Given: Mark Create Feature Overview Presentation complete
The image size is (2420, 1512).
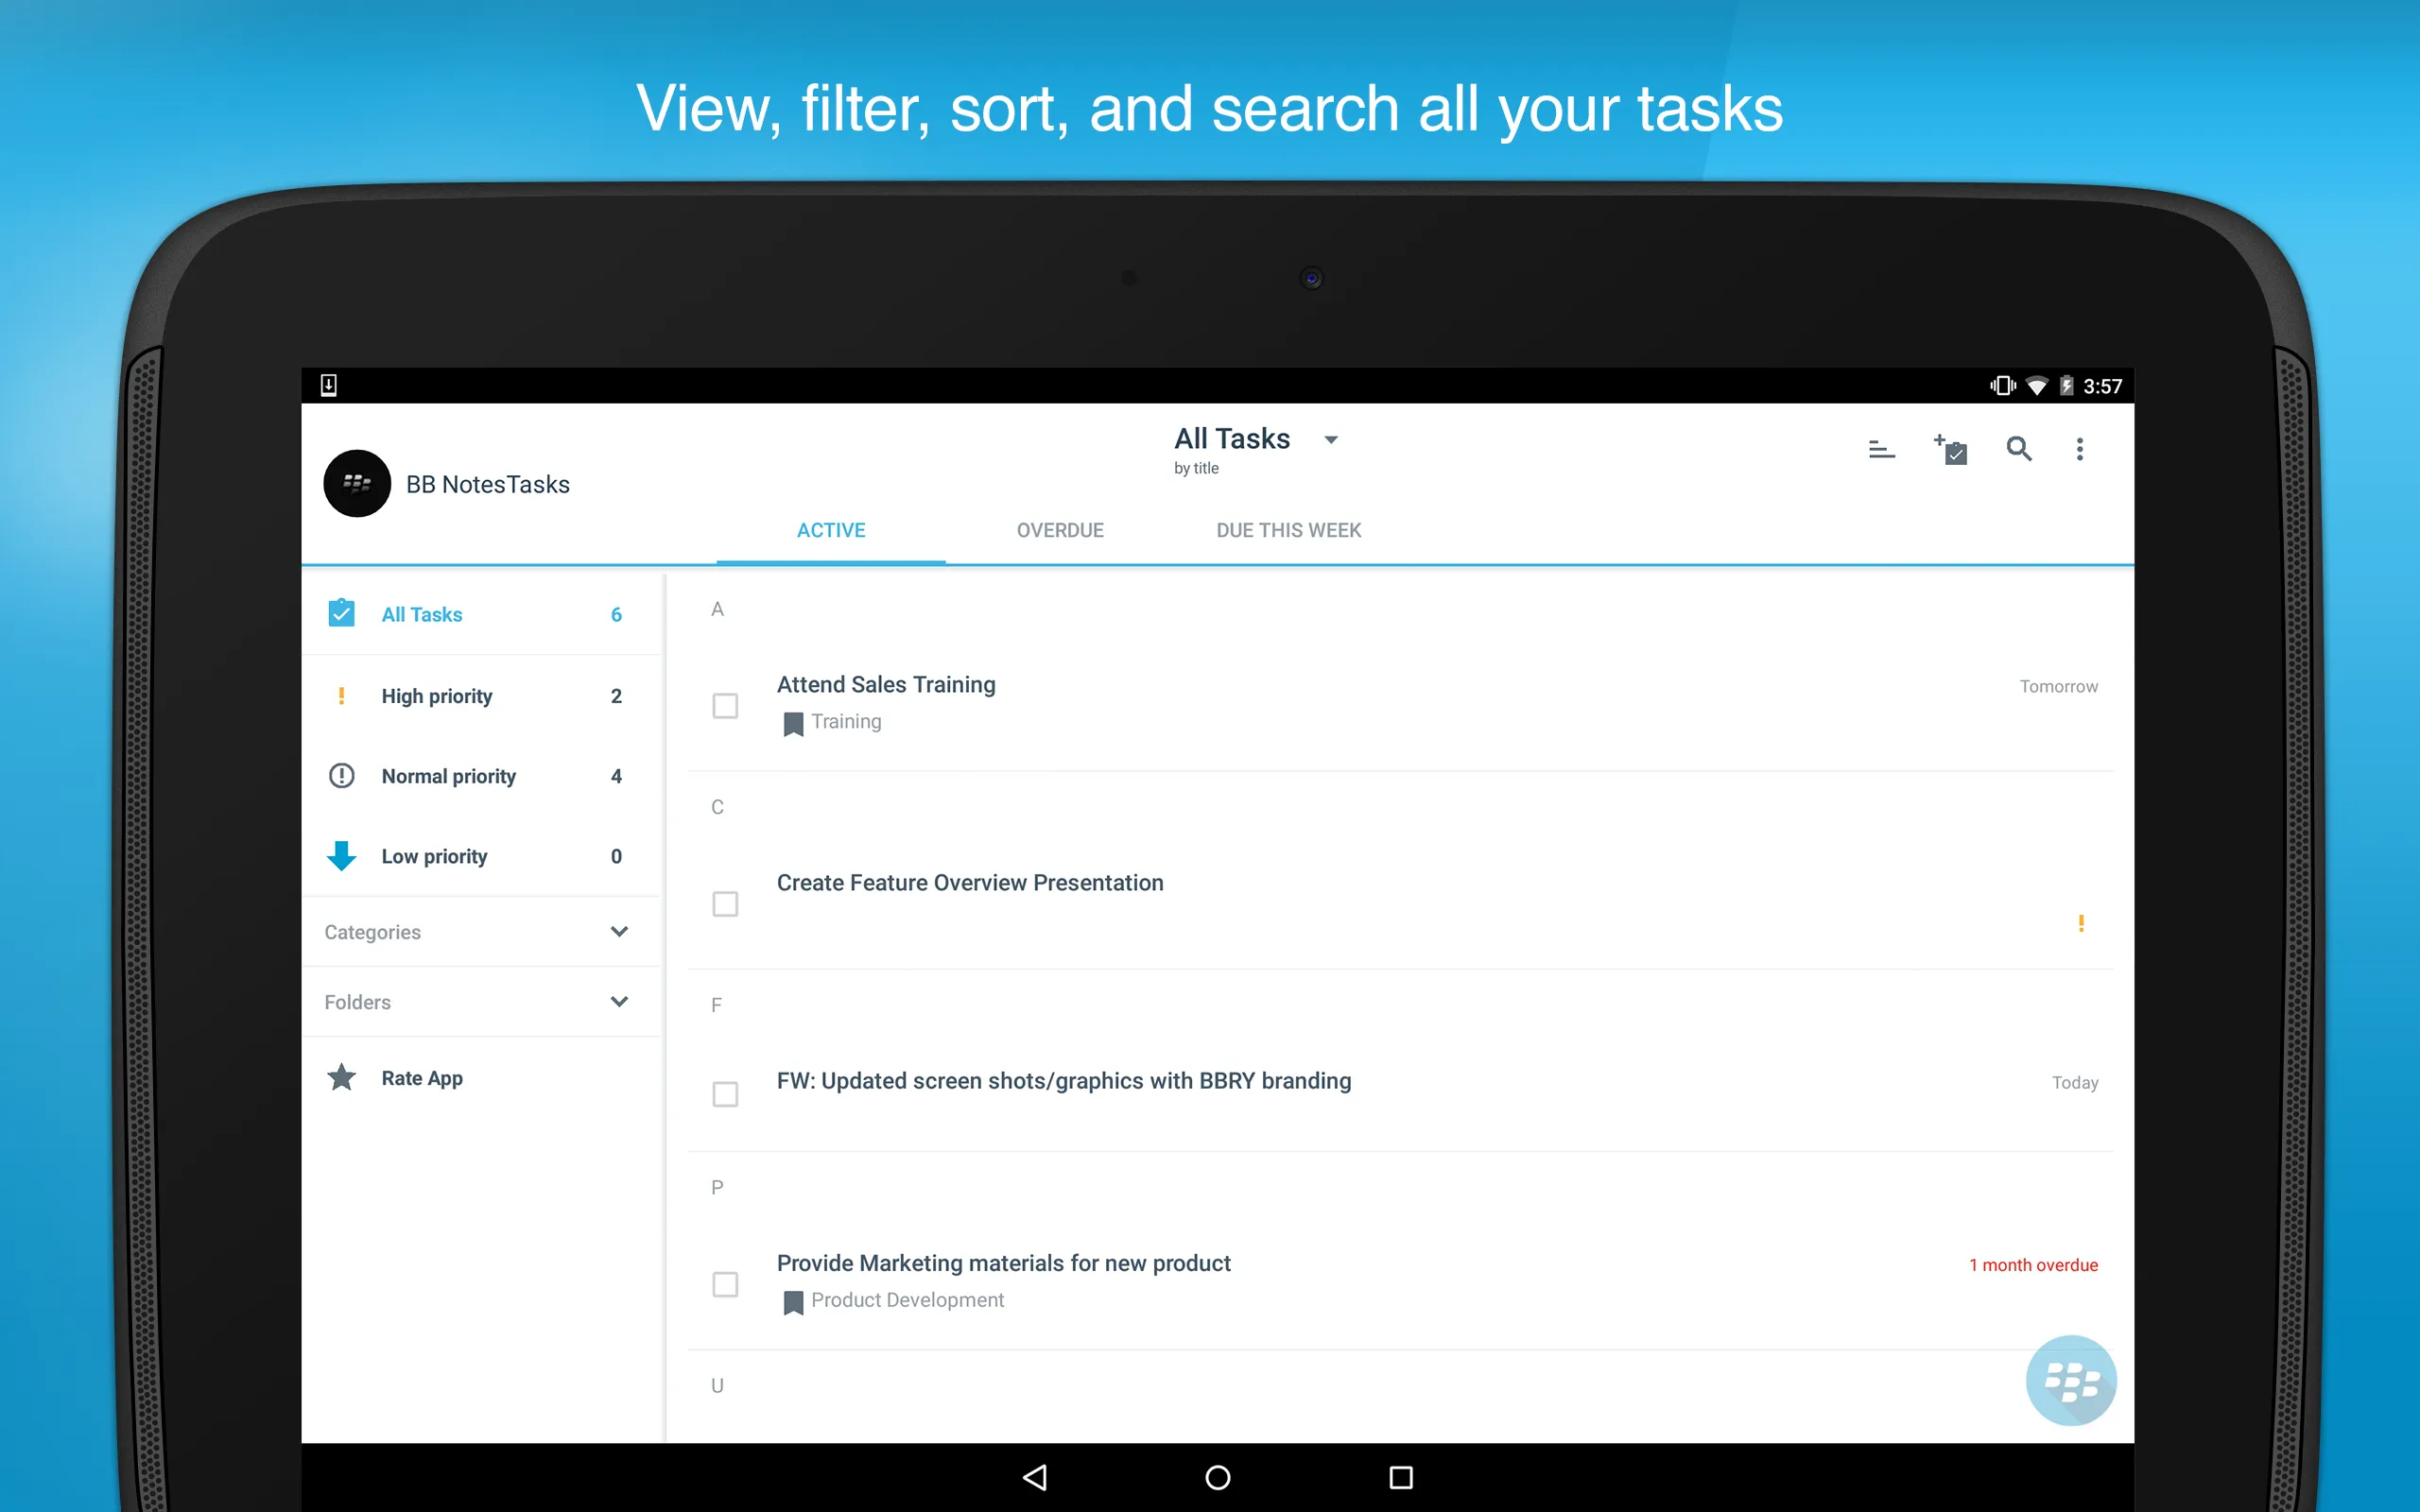Looking at the screenshot, I should point(725,903).
